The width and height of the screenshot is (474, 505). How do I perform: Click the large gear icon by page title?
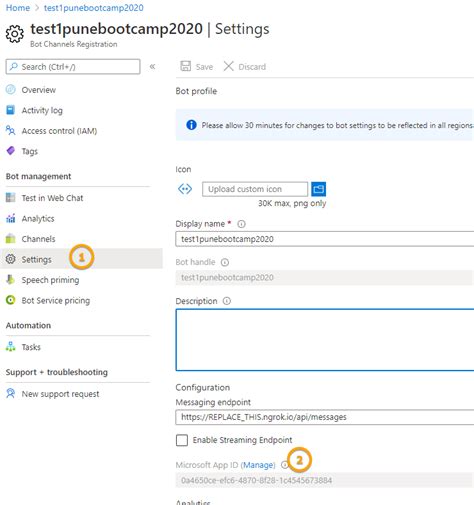(15, 34)
